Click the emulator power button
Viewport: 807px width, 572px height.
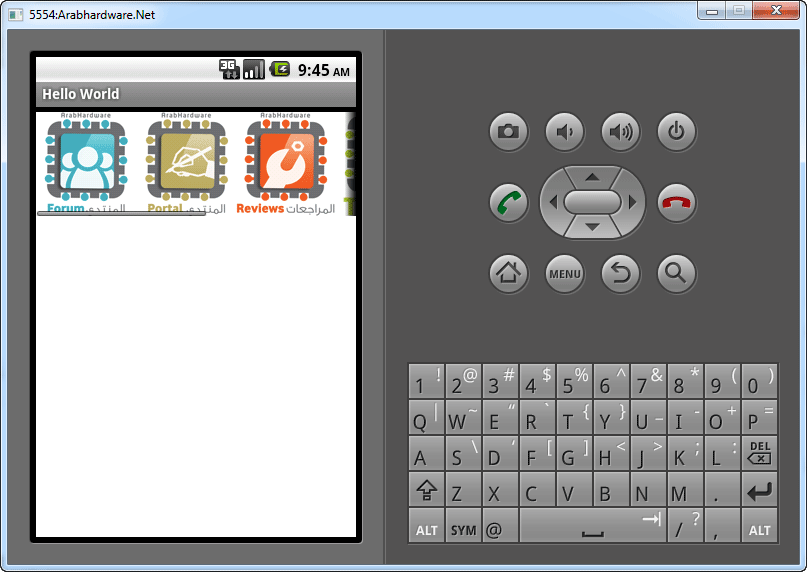click(x=677, y=132)
